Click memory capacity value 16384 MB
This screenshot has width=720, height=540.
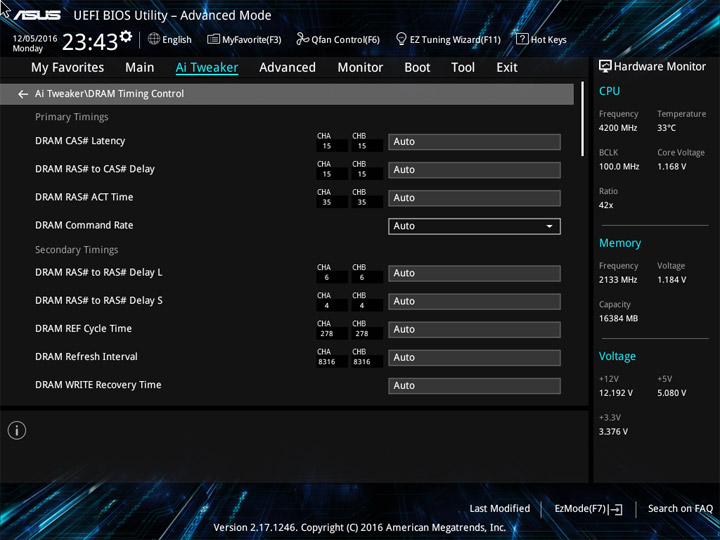(618, 318)
